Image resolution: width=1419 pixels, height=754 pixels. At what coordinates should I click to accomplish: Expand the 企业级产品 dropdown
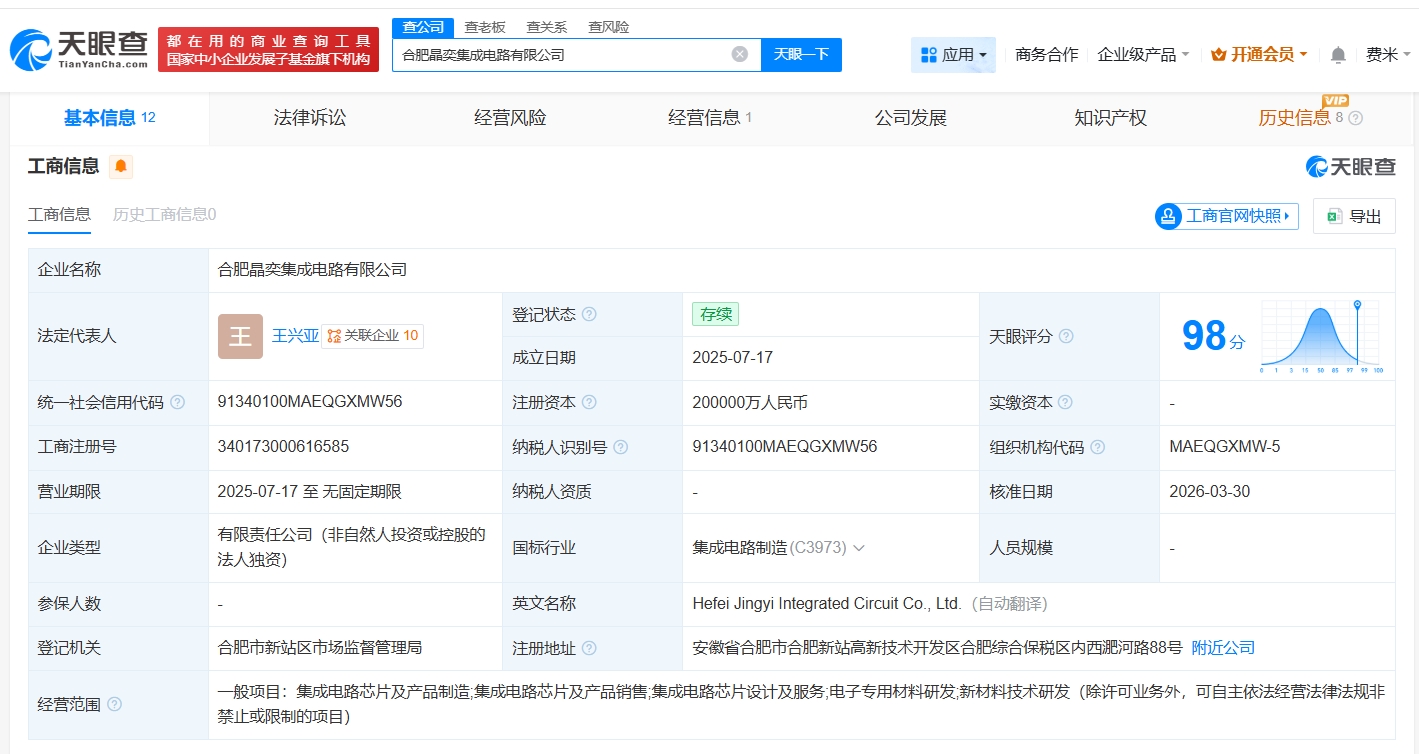point(1142,55)
